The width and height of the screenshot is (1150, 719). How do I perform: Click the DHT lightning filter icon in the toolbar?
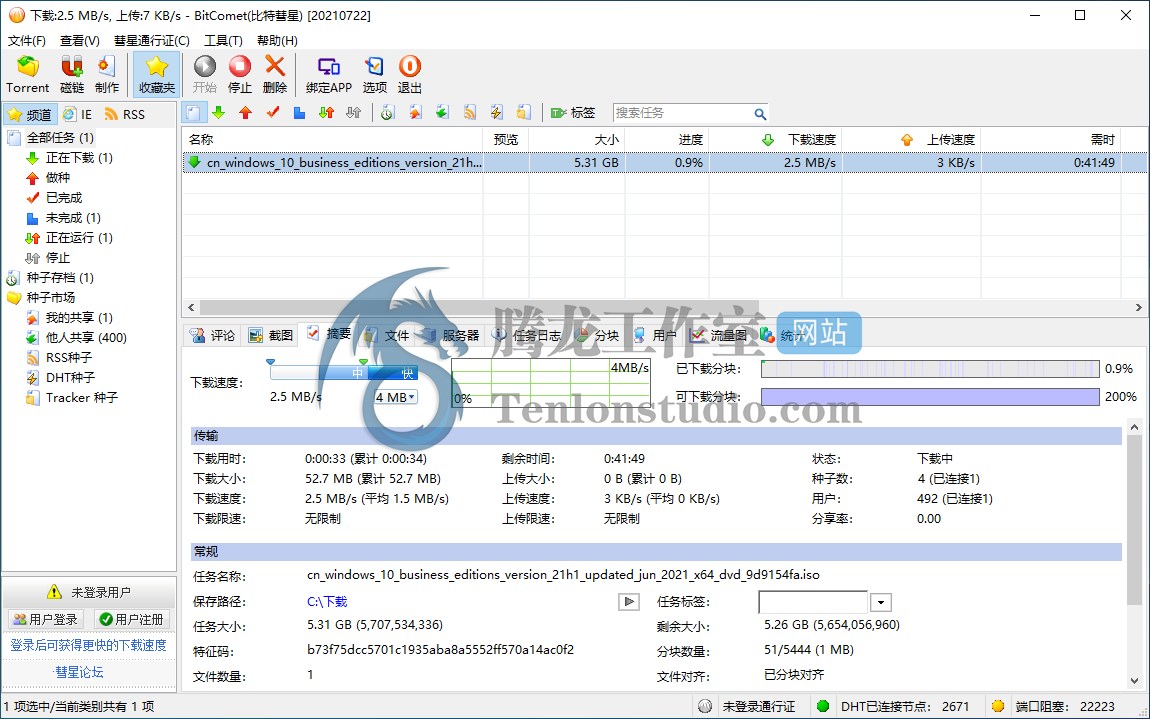coord(497,113)
